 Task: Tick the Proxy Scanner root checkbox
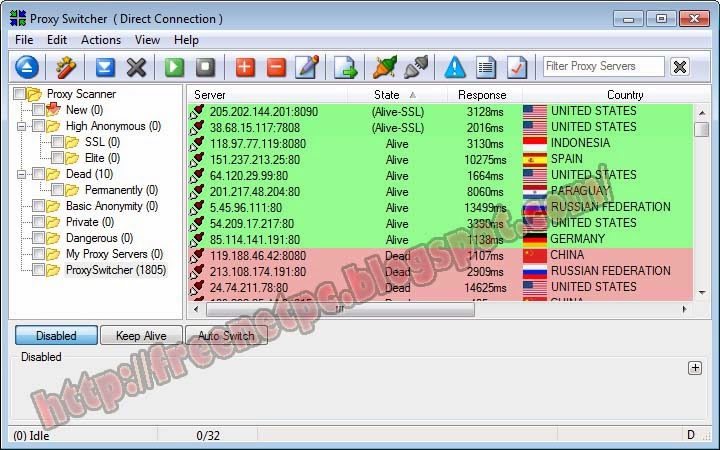(x=19, y=94)
